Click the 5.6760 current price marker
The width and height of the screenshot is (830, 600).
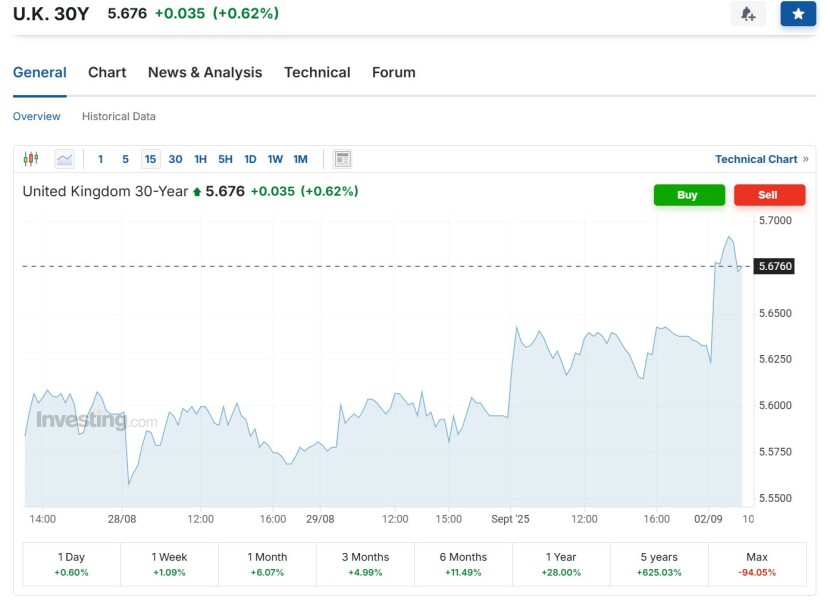[775, 266]
